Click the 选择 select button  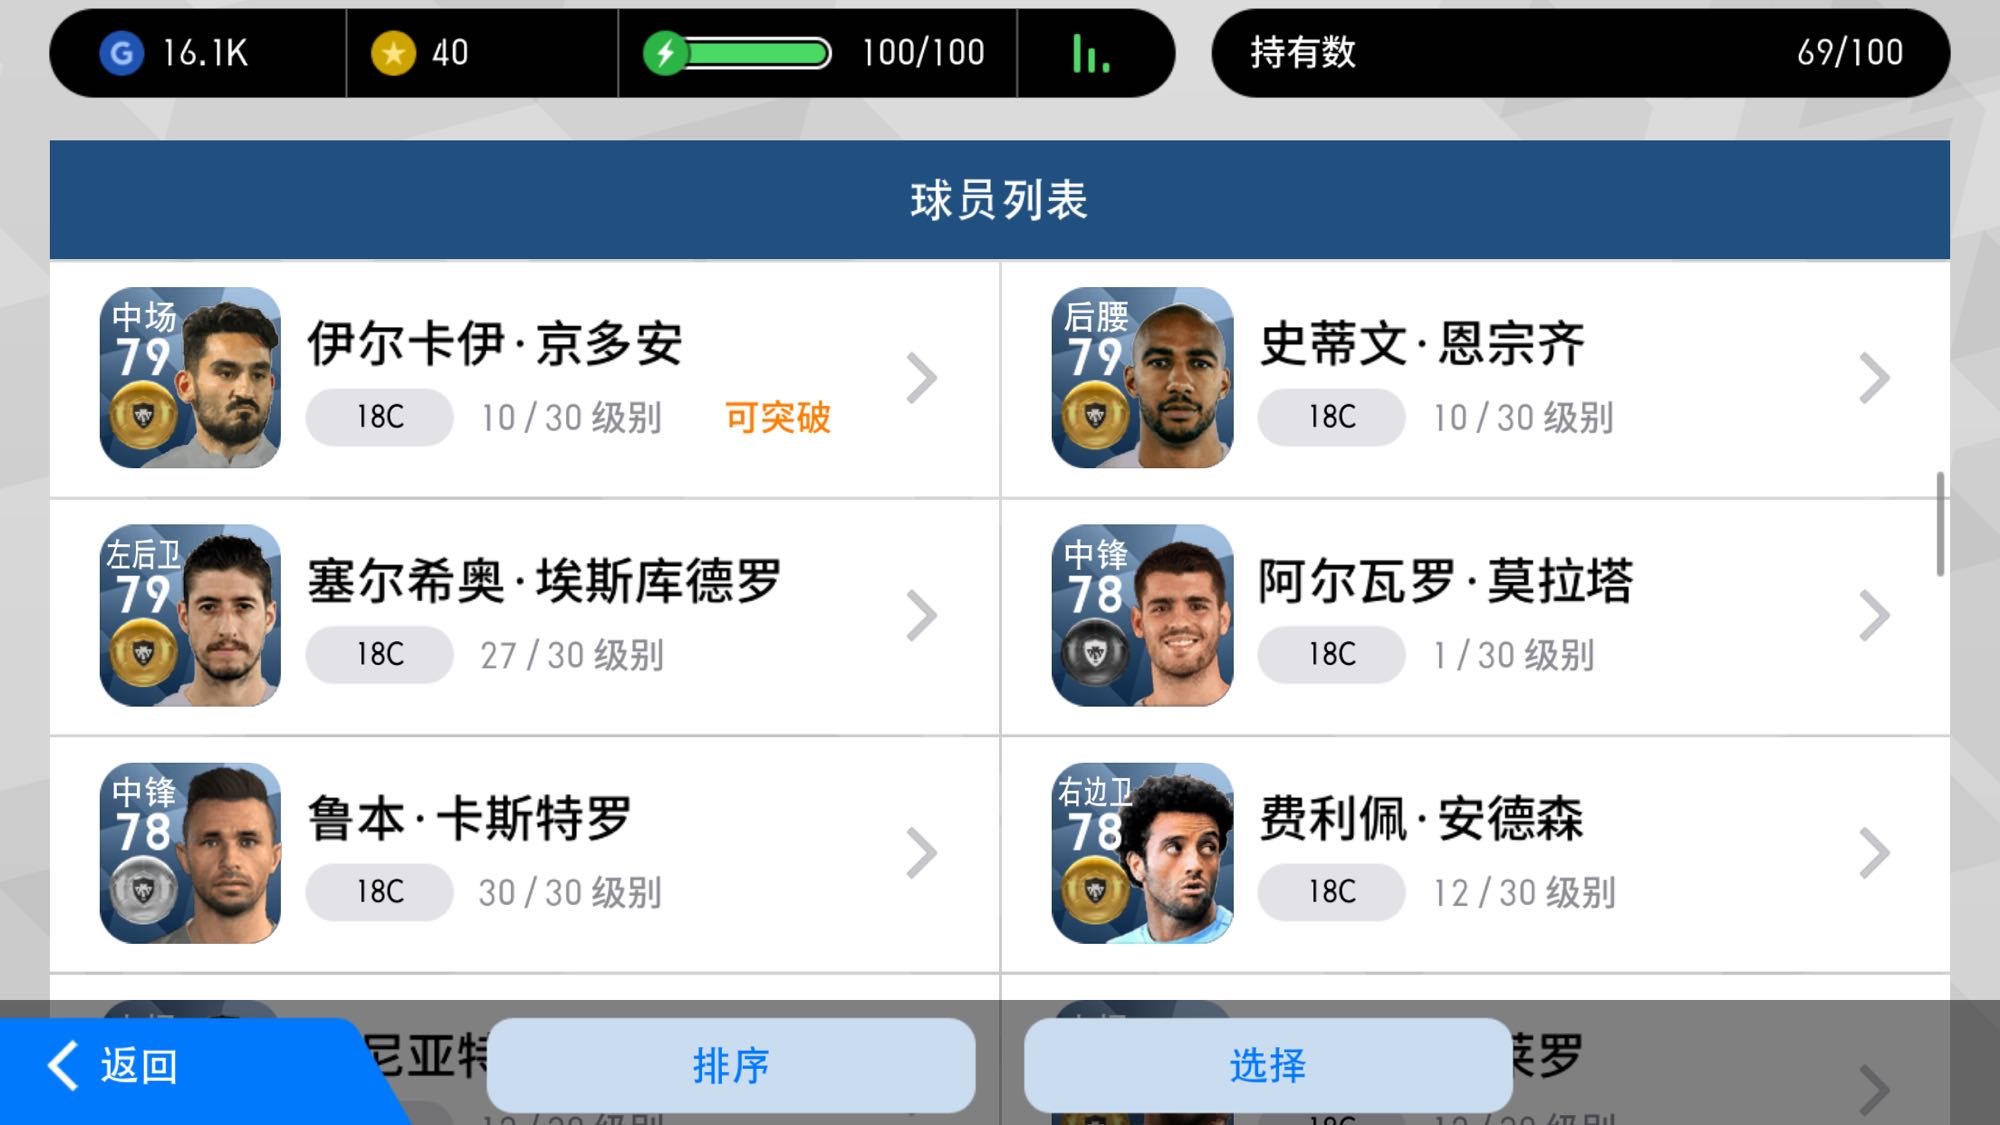(1268, 1065)
